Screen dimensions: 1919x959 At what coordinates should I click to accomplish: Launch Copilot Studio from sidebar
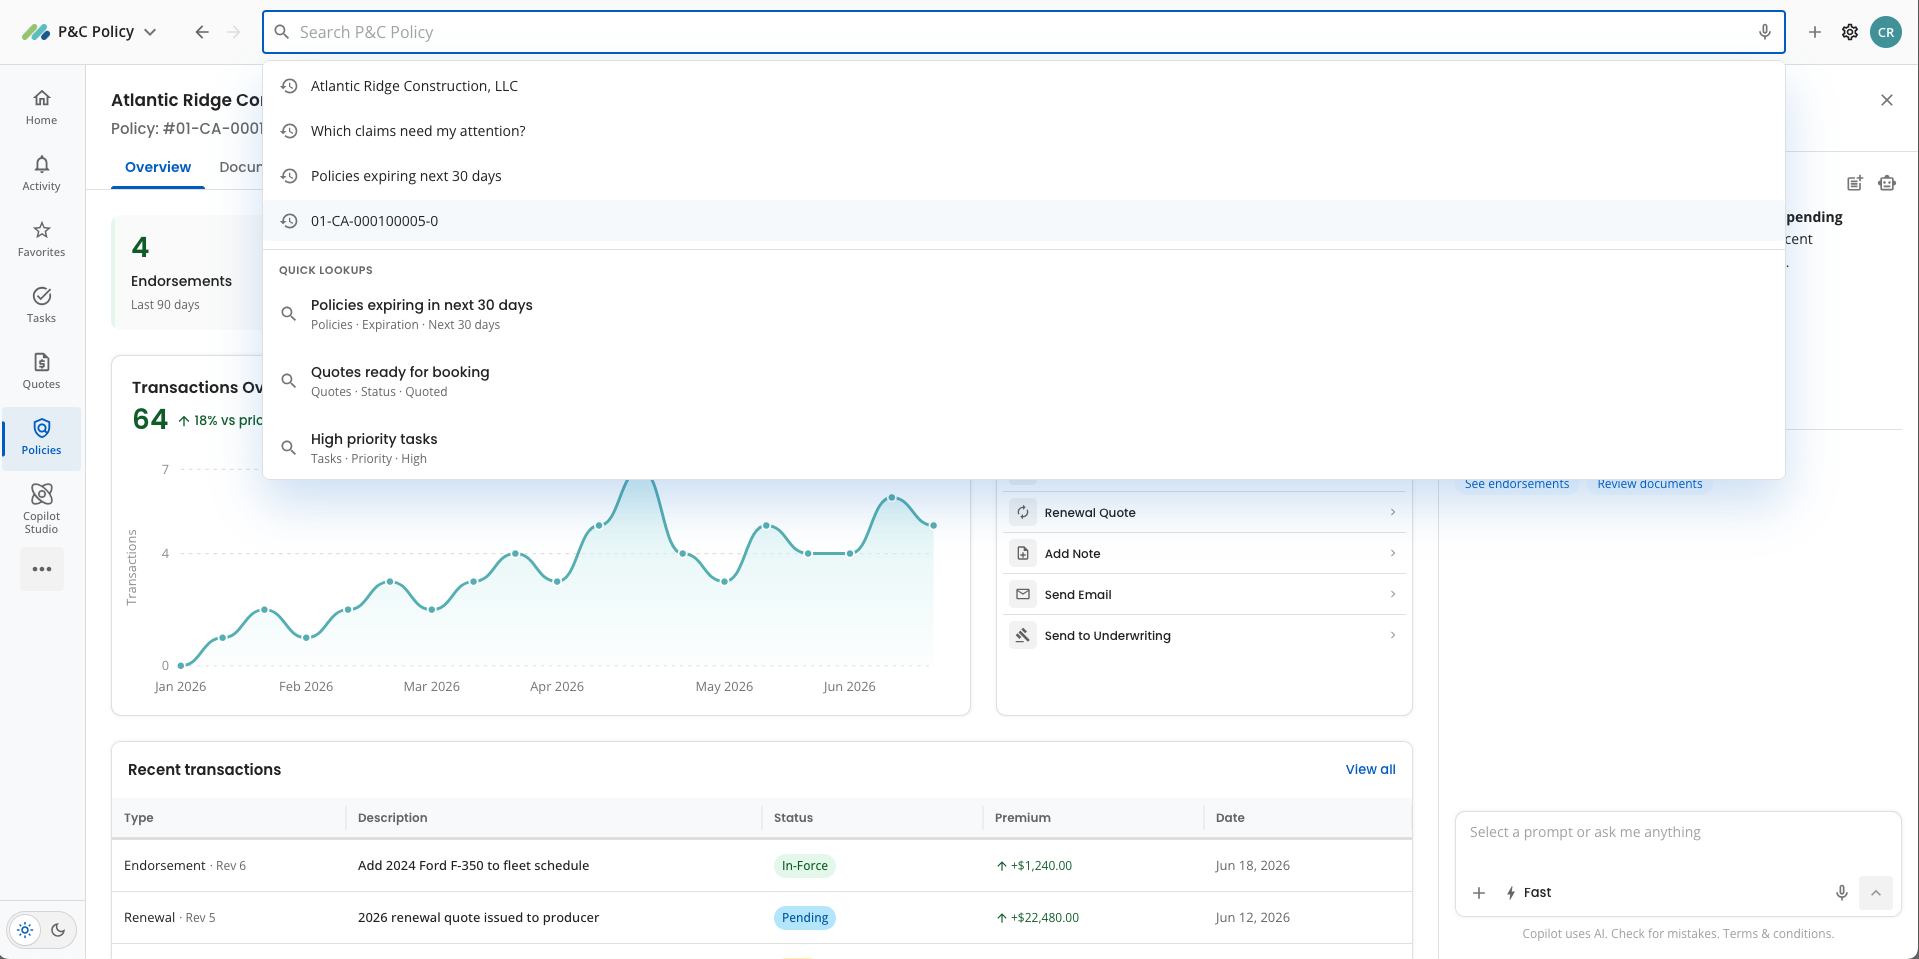pyautogui.click(x=41, y=507)
